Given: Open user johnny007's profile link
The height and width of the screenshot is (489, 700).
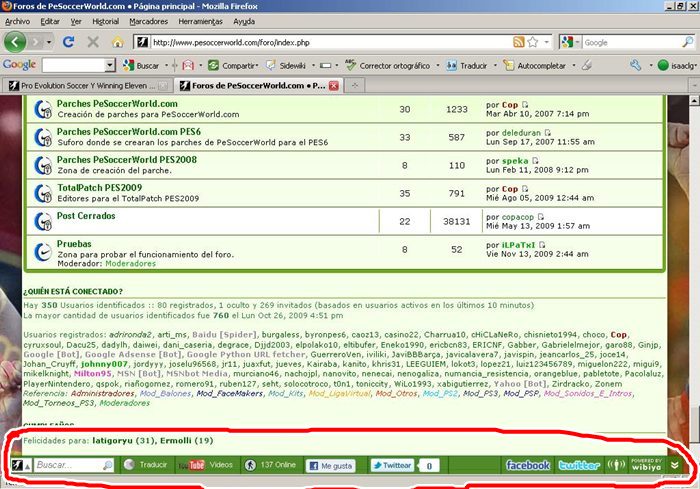Looking at the screenshot, I should 104,364.
